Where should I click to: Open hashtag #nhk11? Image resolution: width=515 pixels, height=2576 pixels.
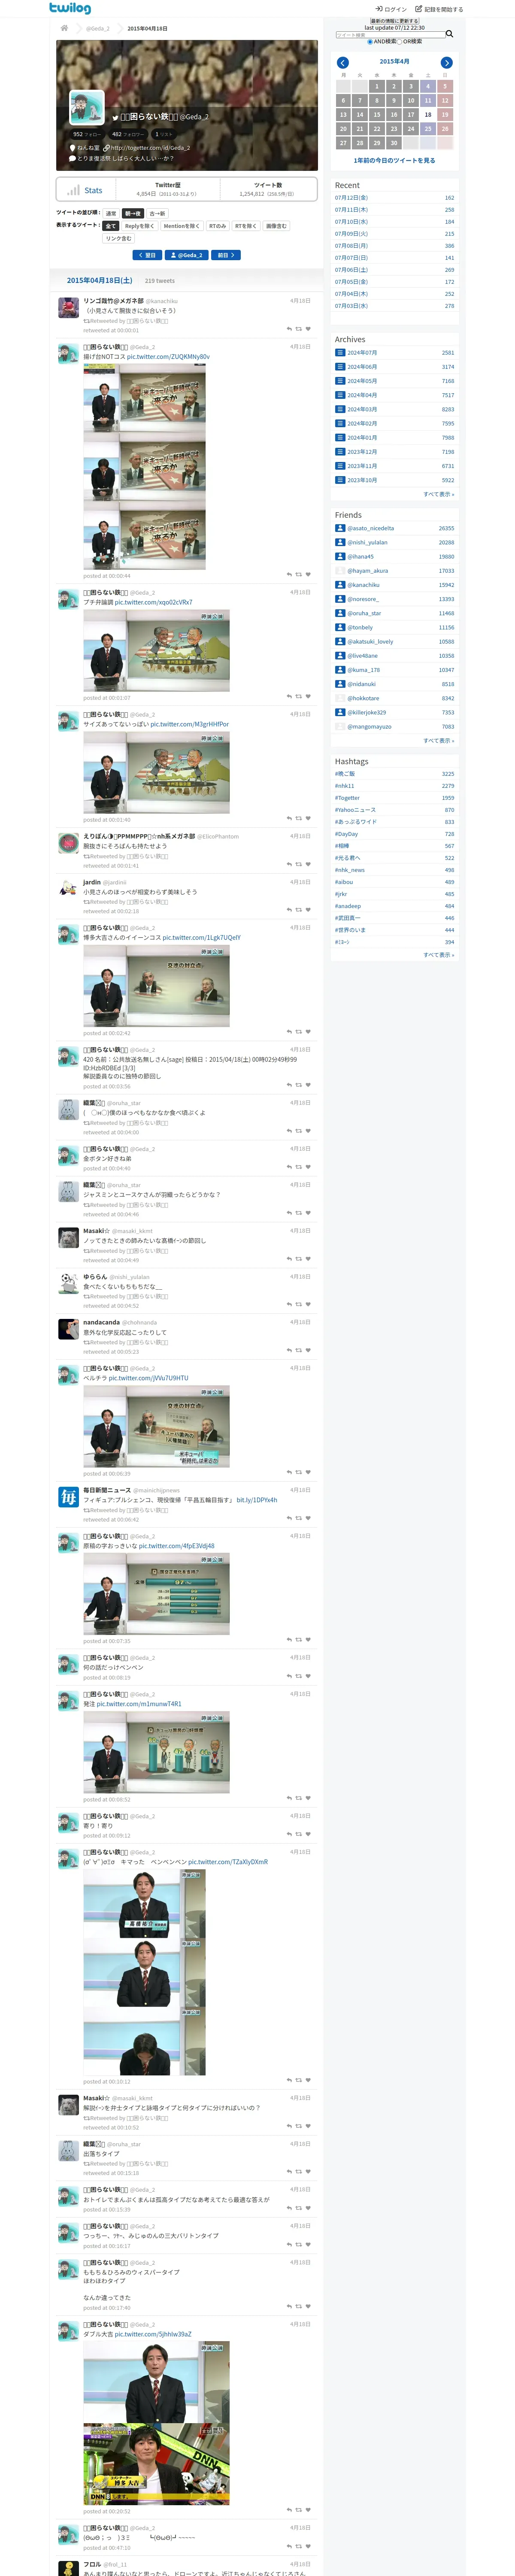coord(344,786)
